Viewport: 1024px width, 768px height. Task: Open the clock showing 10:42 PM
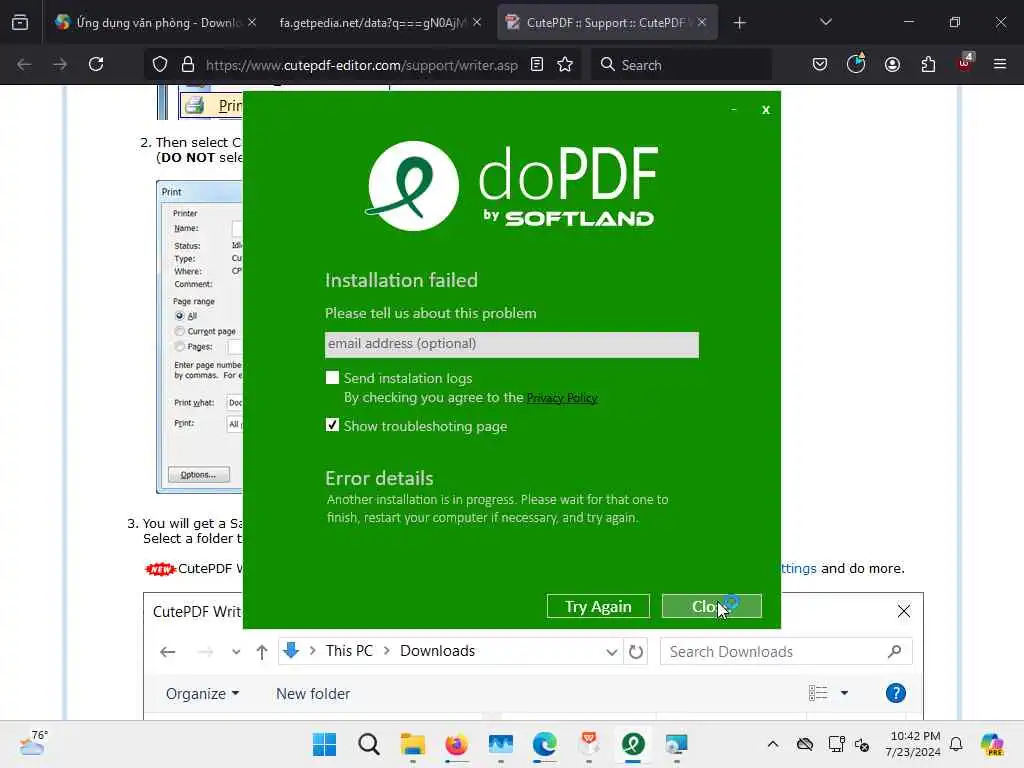click(912, 744)
